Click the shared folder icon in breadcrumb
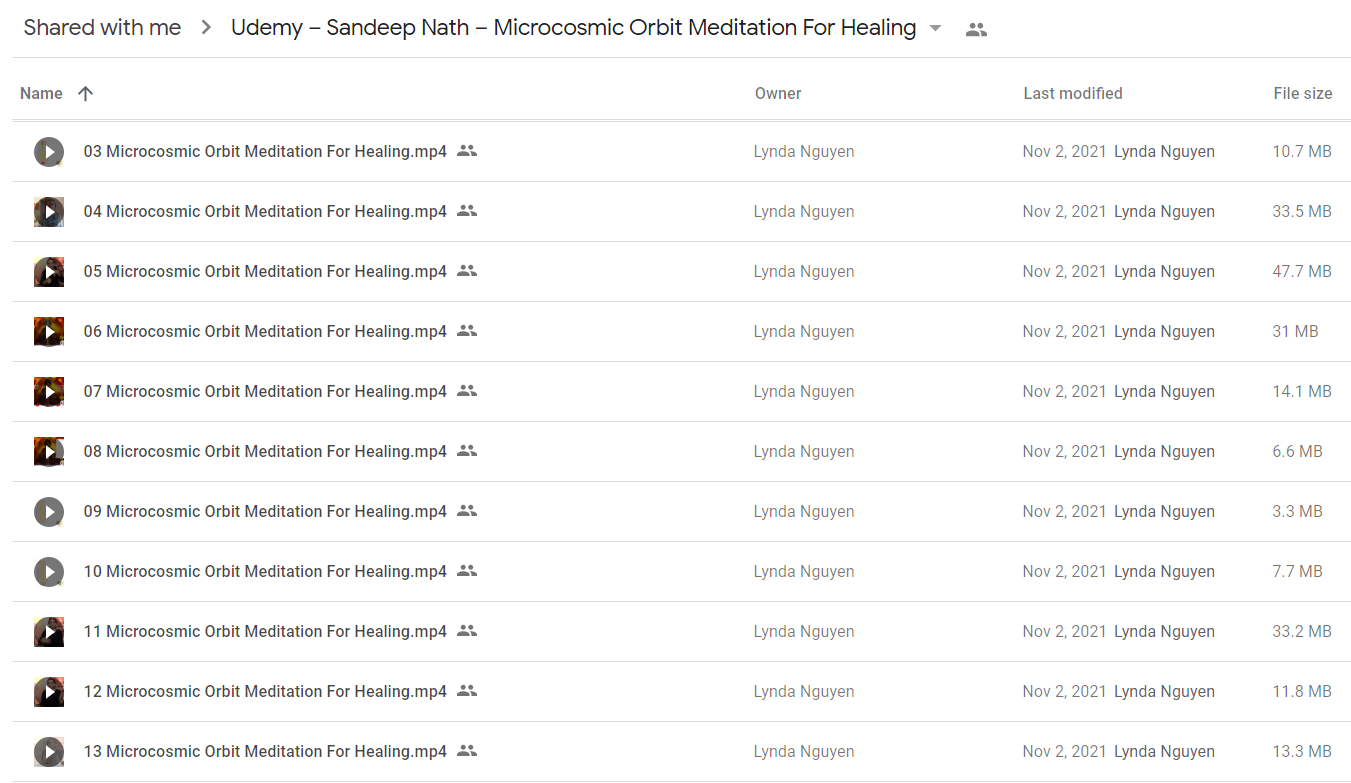Screen dimensions: 1351x783 click(x=977, y=29)
